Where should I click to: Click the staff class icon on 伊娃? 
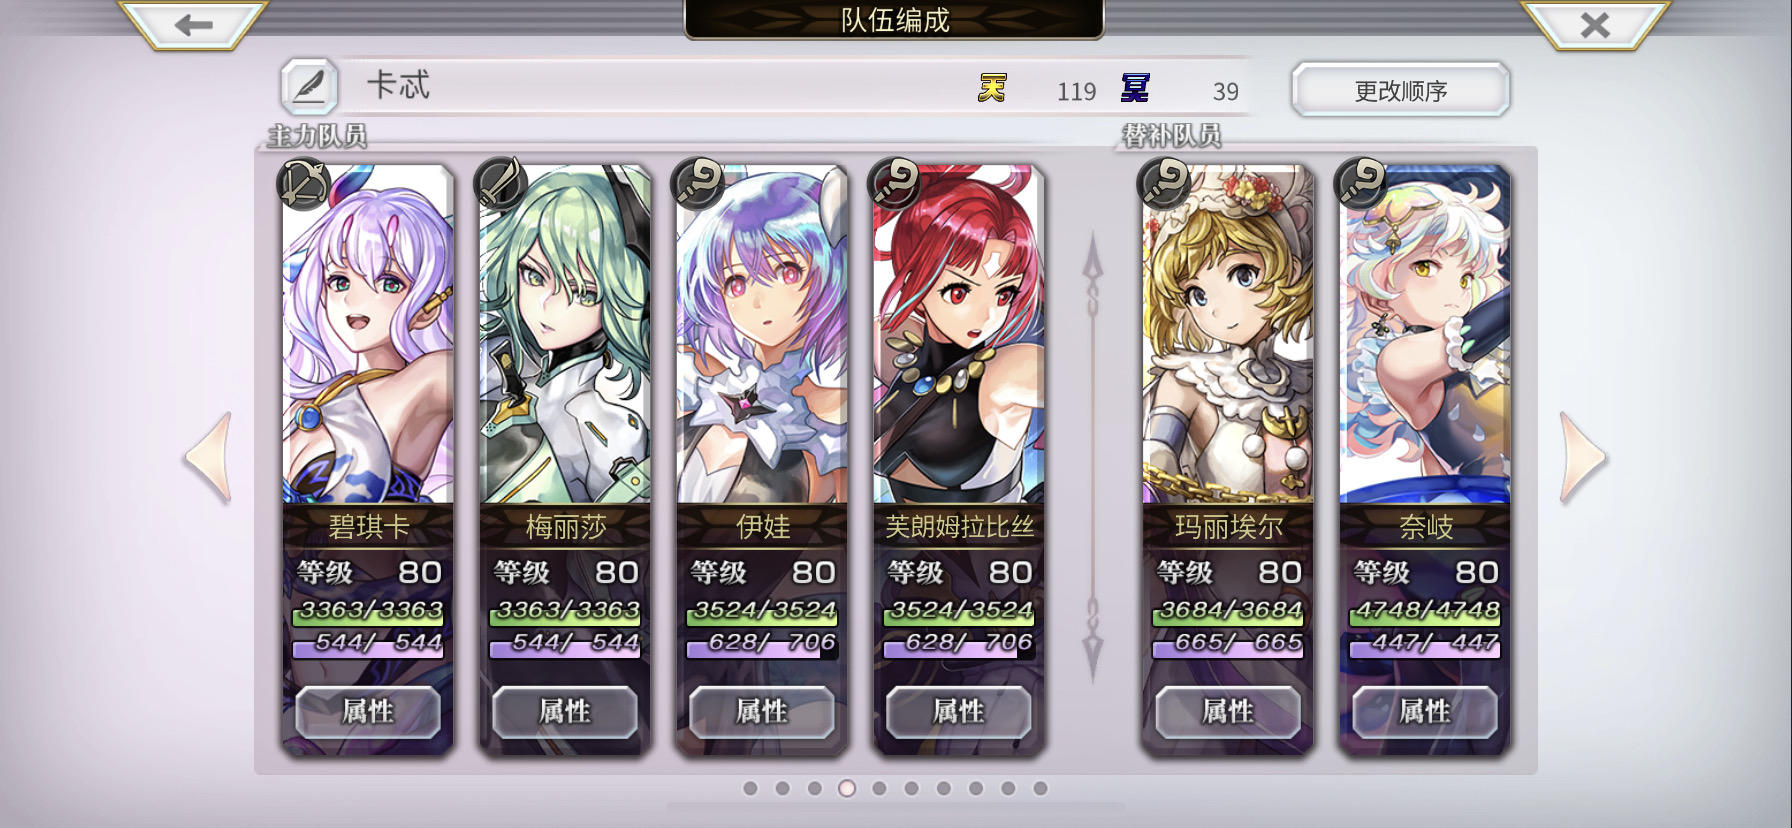click(x=697, y=184)
